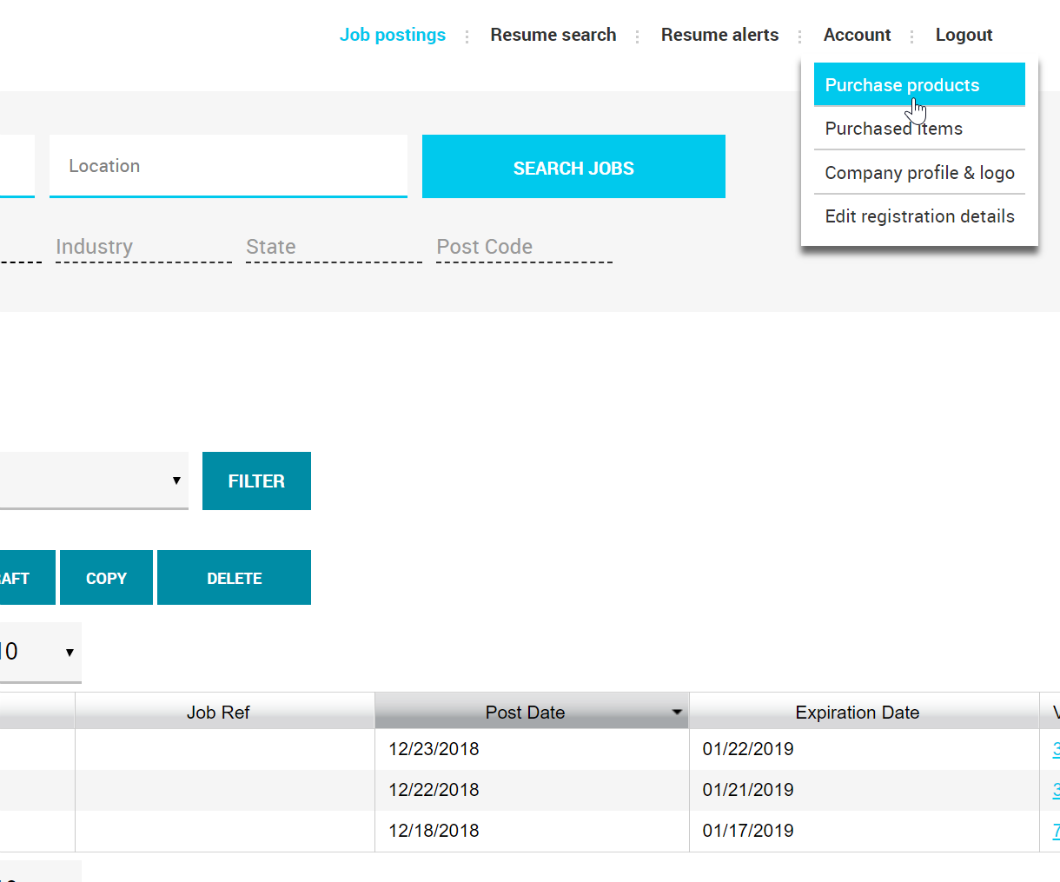The width and height of the screenshot is (1060, 882).
Task: Open the rows-per-page dropdown
Action: coord(41,652)
